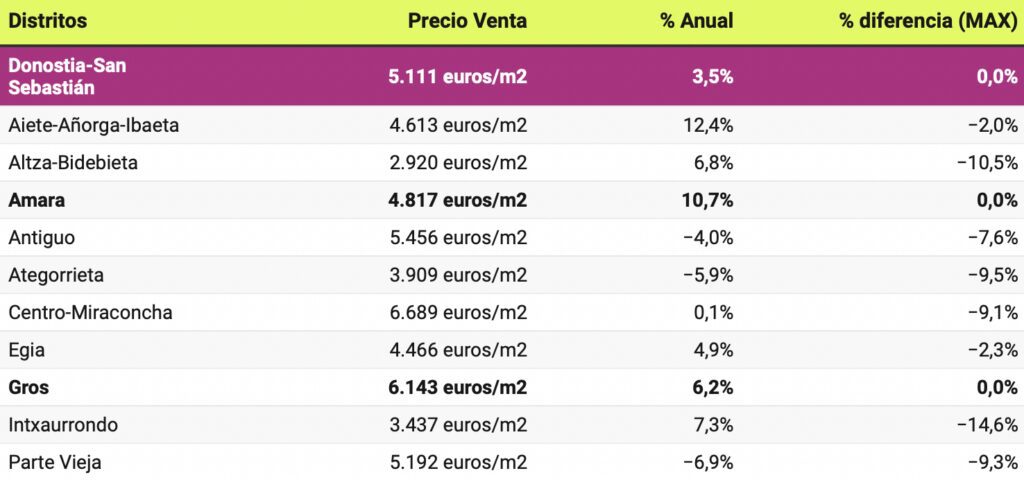Open the Intxaurrondo district
The image size is (1024, 480).
click(x=63, y=425)
